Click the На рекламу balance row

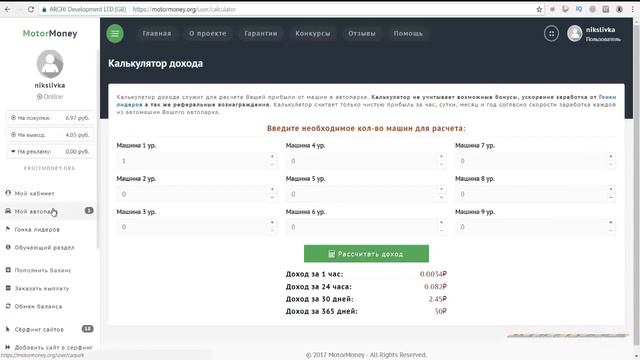(50, 151)
